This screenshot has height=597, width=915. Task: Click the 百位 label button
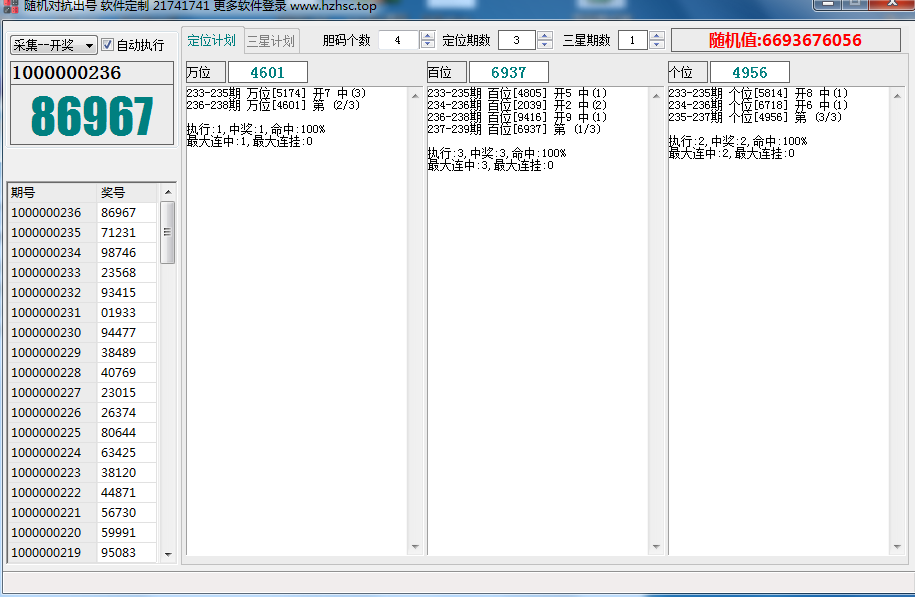446,72
